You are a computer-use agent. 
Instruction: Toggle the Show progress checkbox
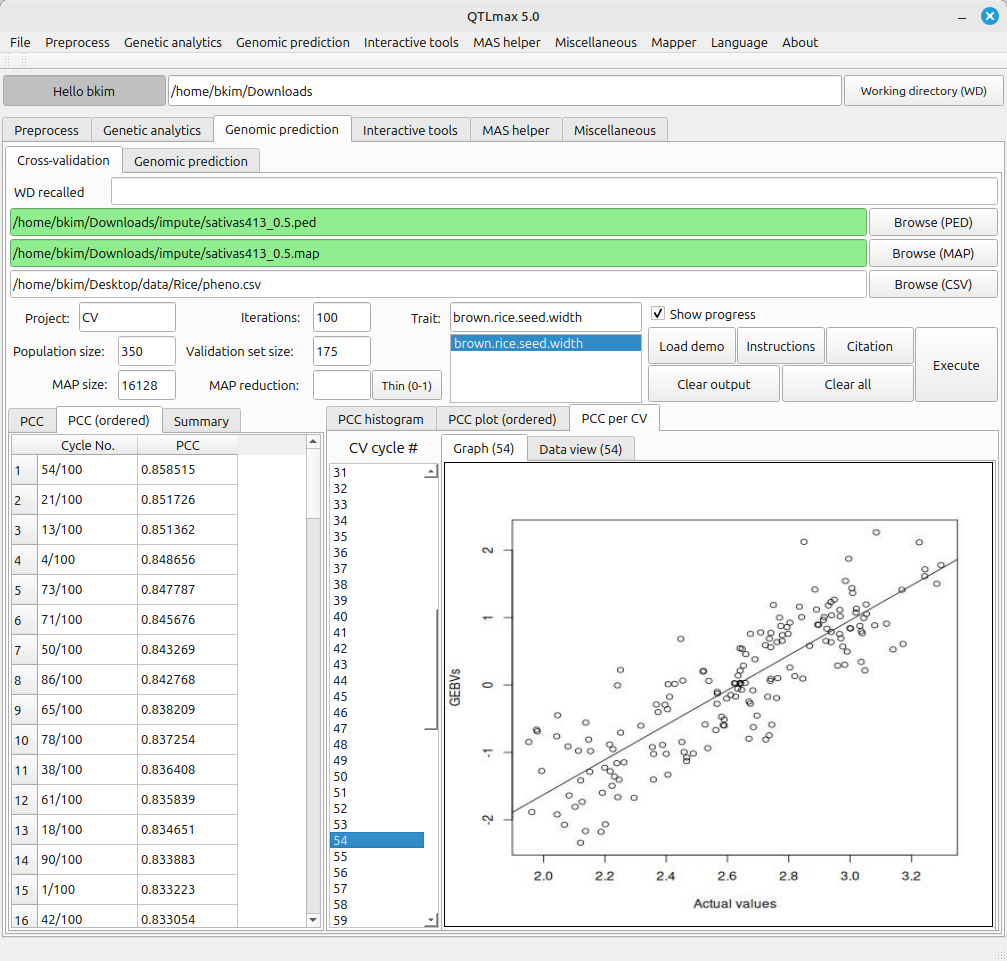click(658, 314)
